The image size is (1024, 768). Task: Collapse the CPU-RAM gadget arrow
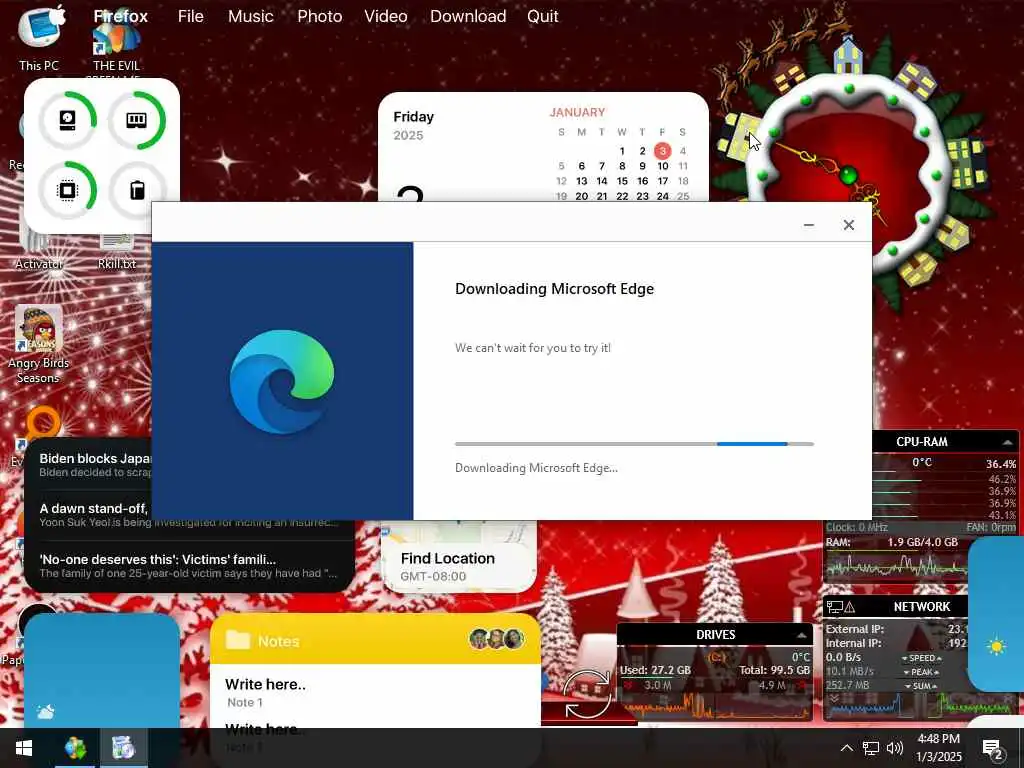(1007, 442)
